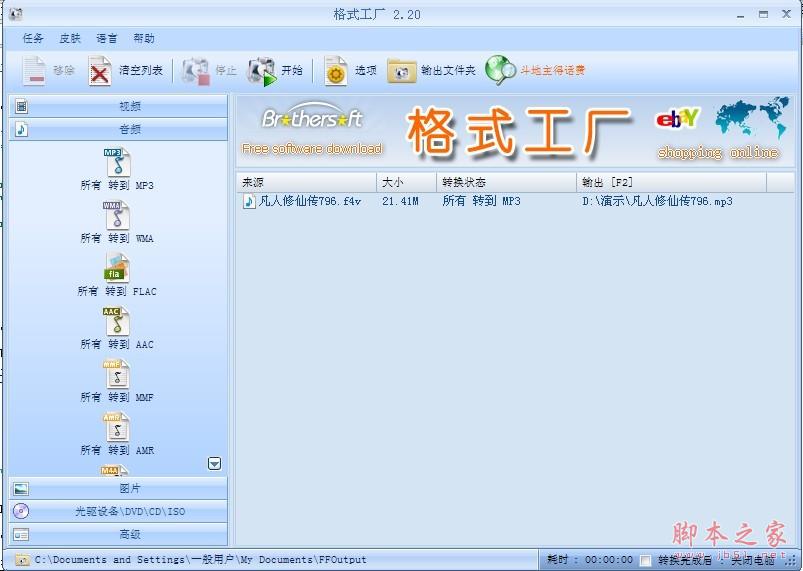Sort by the 大小 column header

point(407,182)
